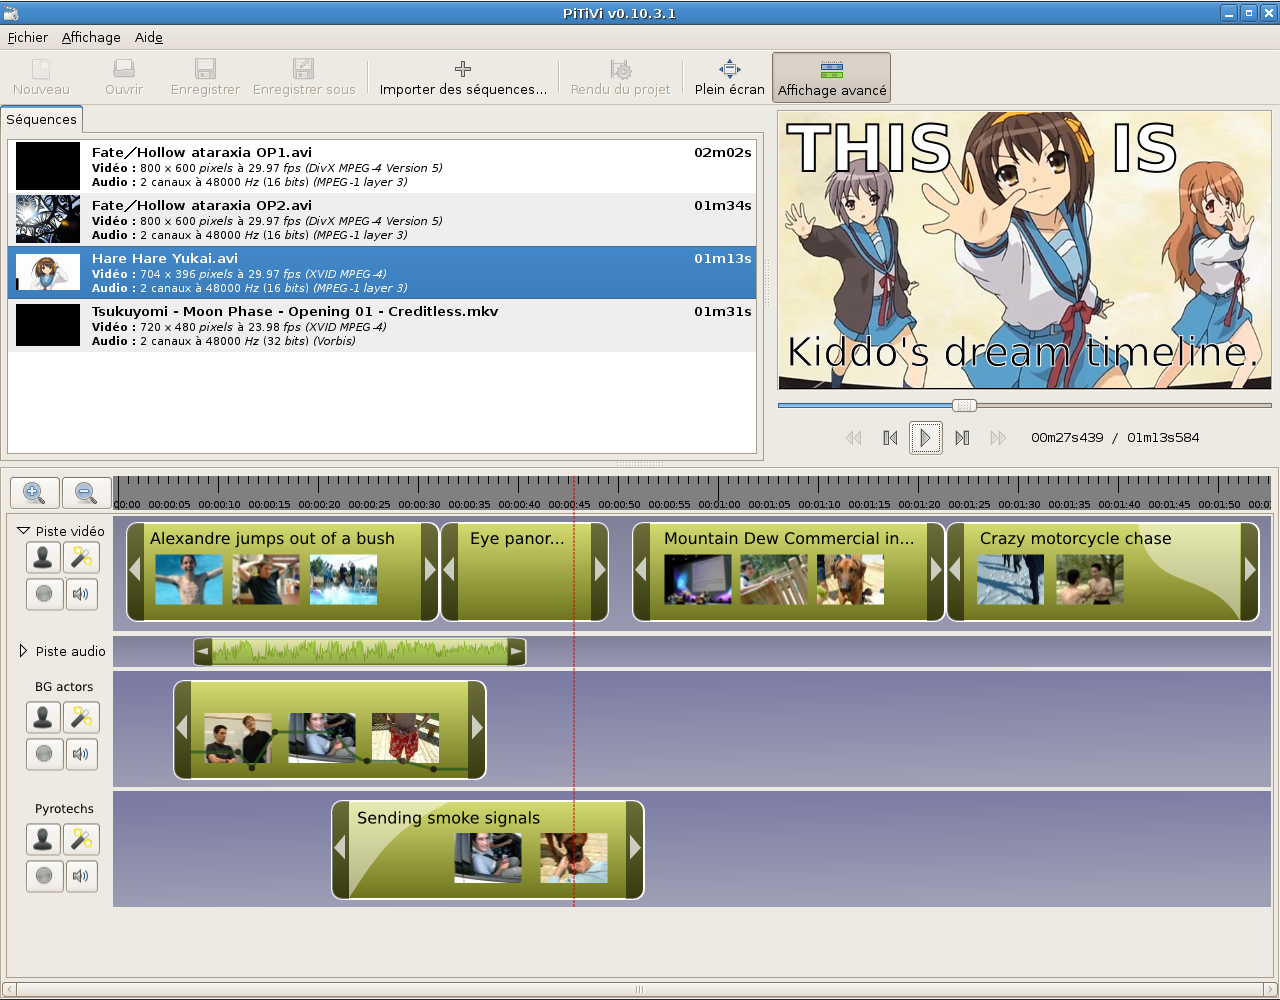Click the Play button under preview
Image resolution: width=1280 pixels, height=1000 pixels.
point(926,438)
